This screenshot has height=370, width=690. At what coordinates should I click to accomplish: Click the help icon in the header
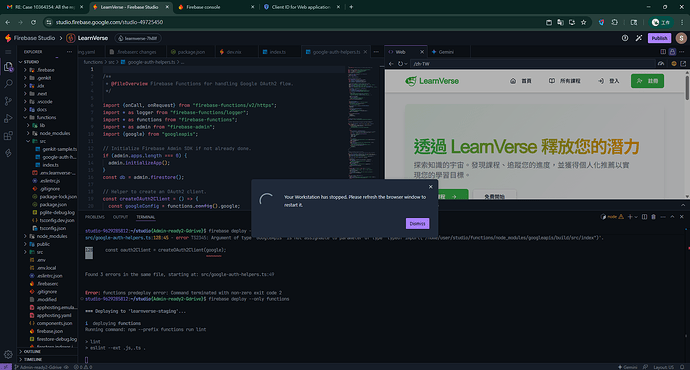625,38
